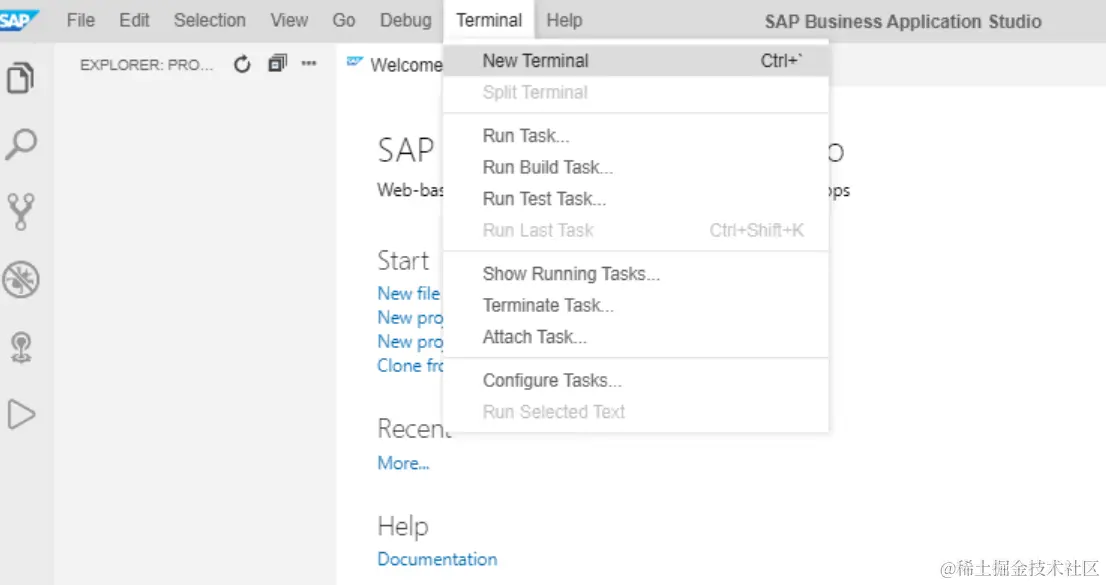
Task: Click the Clone from link under Start
Action: click(410, 366)
